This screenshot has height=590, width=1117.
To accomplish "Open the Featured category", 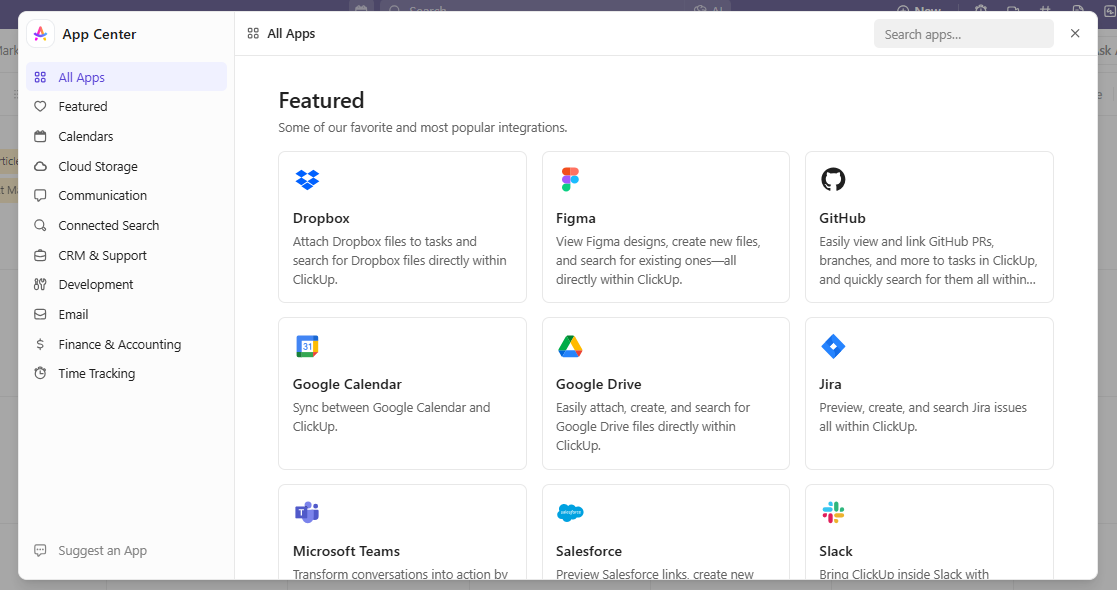I will coord(126,106).
